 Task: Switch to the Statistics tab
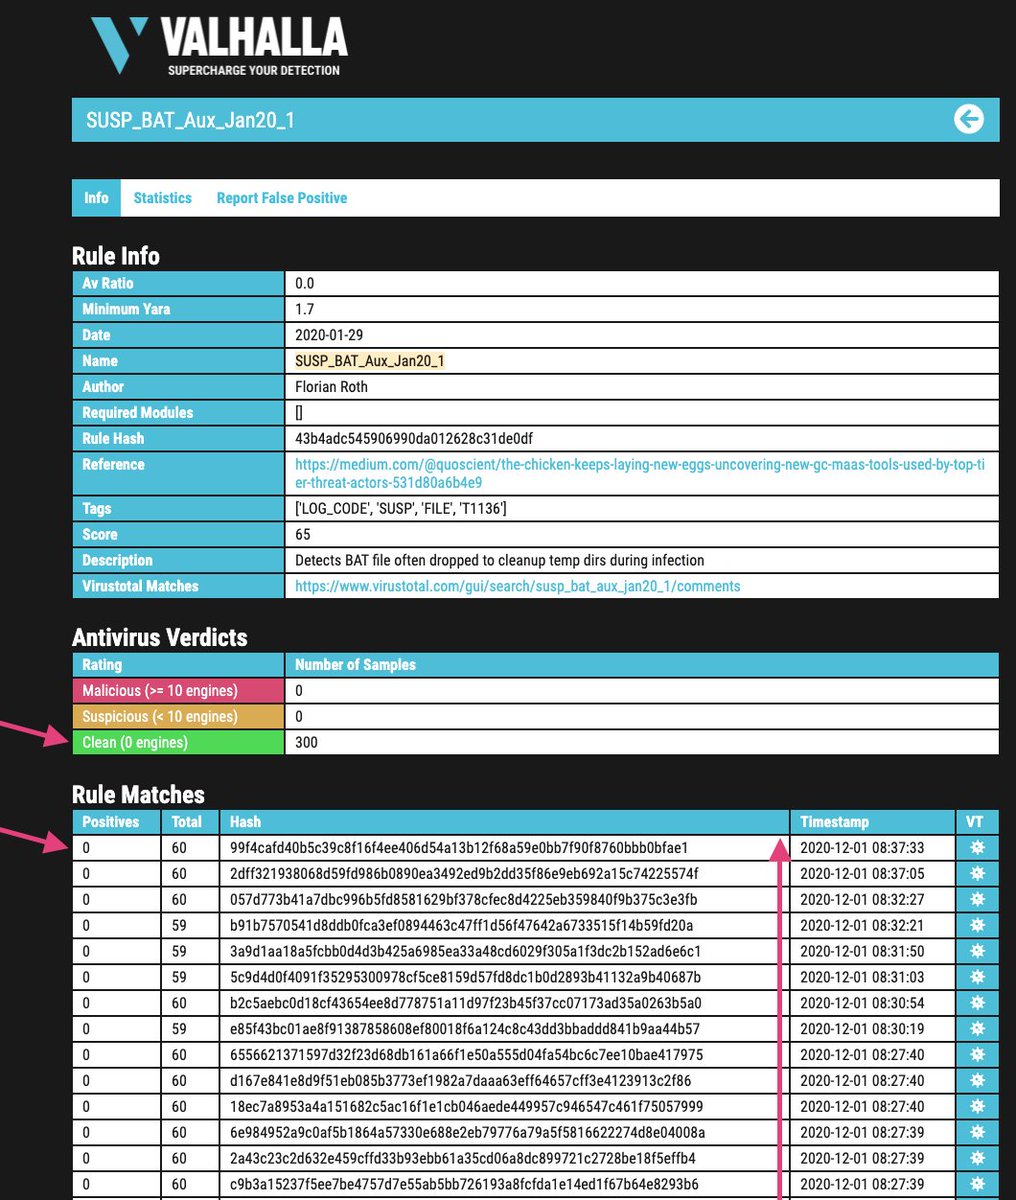point(162,198)
